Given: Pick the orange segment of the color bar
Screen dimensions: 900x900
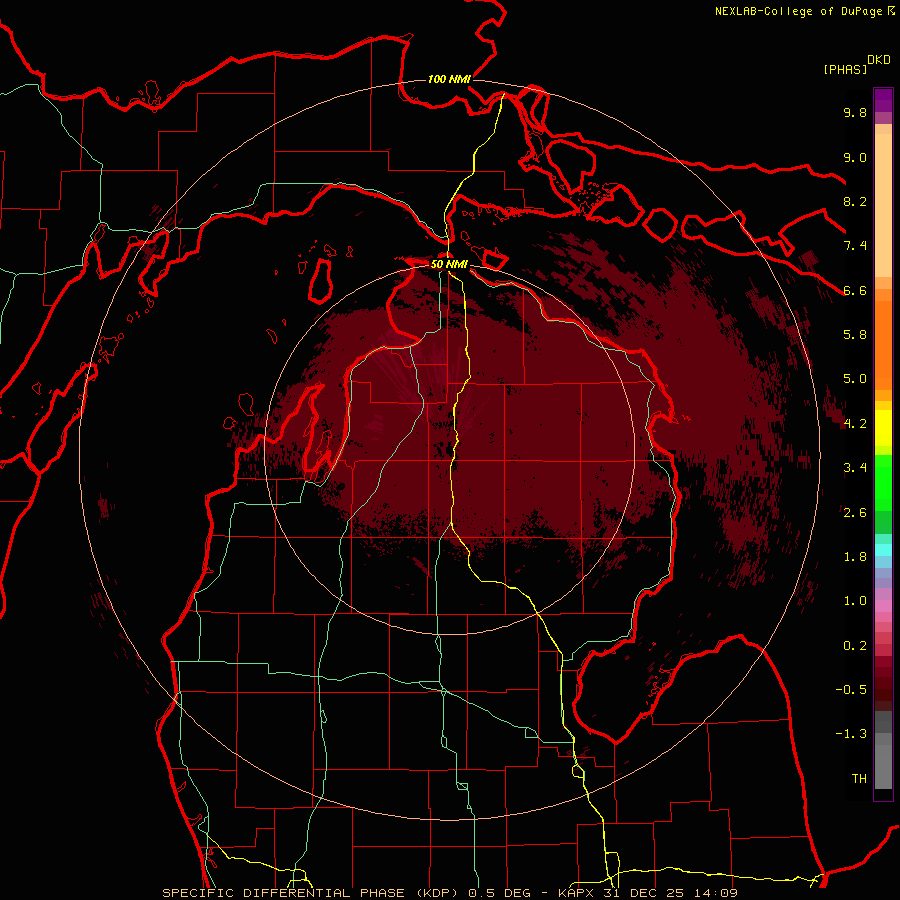Looking at the screenshot, I should (883, 344).
